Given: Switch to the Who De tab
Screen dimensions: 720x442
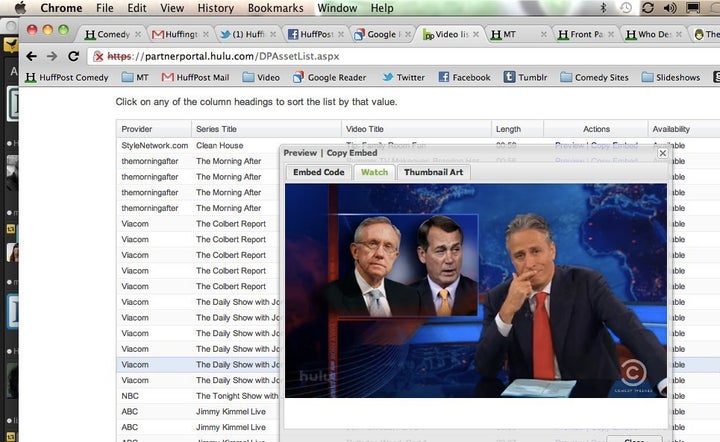Looking at the screenshot, I should pyautogui.click(x=654, y=34).
